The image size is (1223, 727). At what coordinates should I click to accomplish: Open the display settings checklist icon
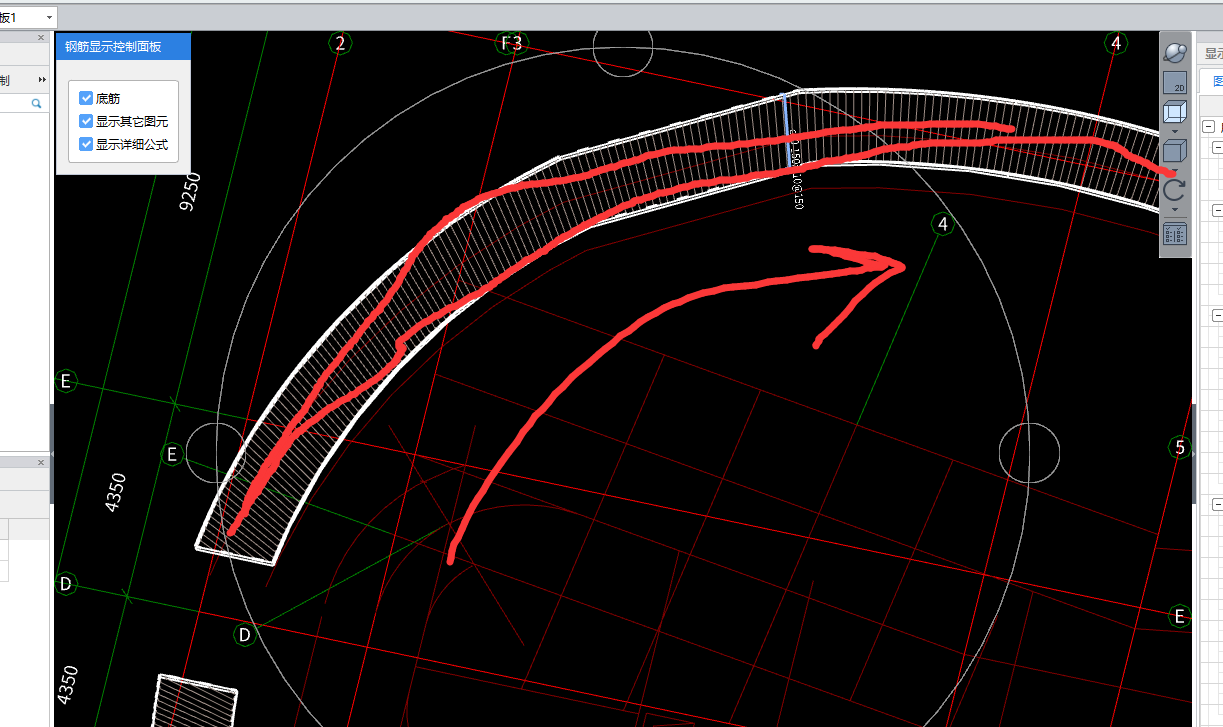(1175, 234)
